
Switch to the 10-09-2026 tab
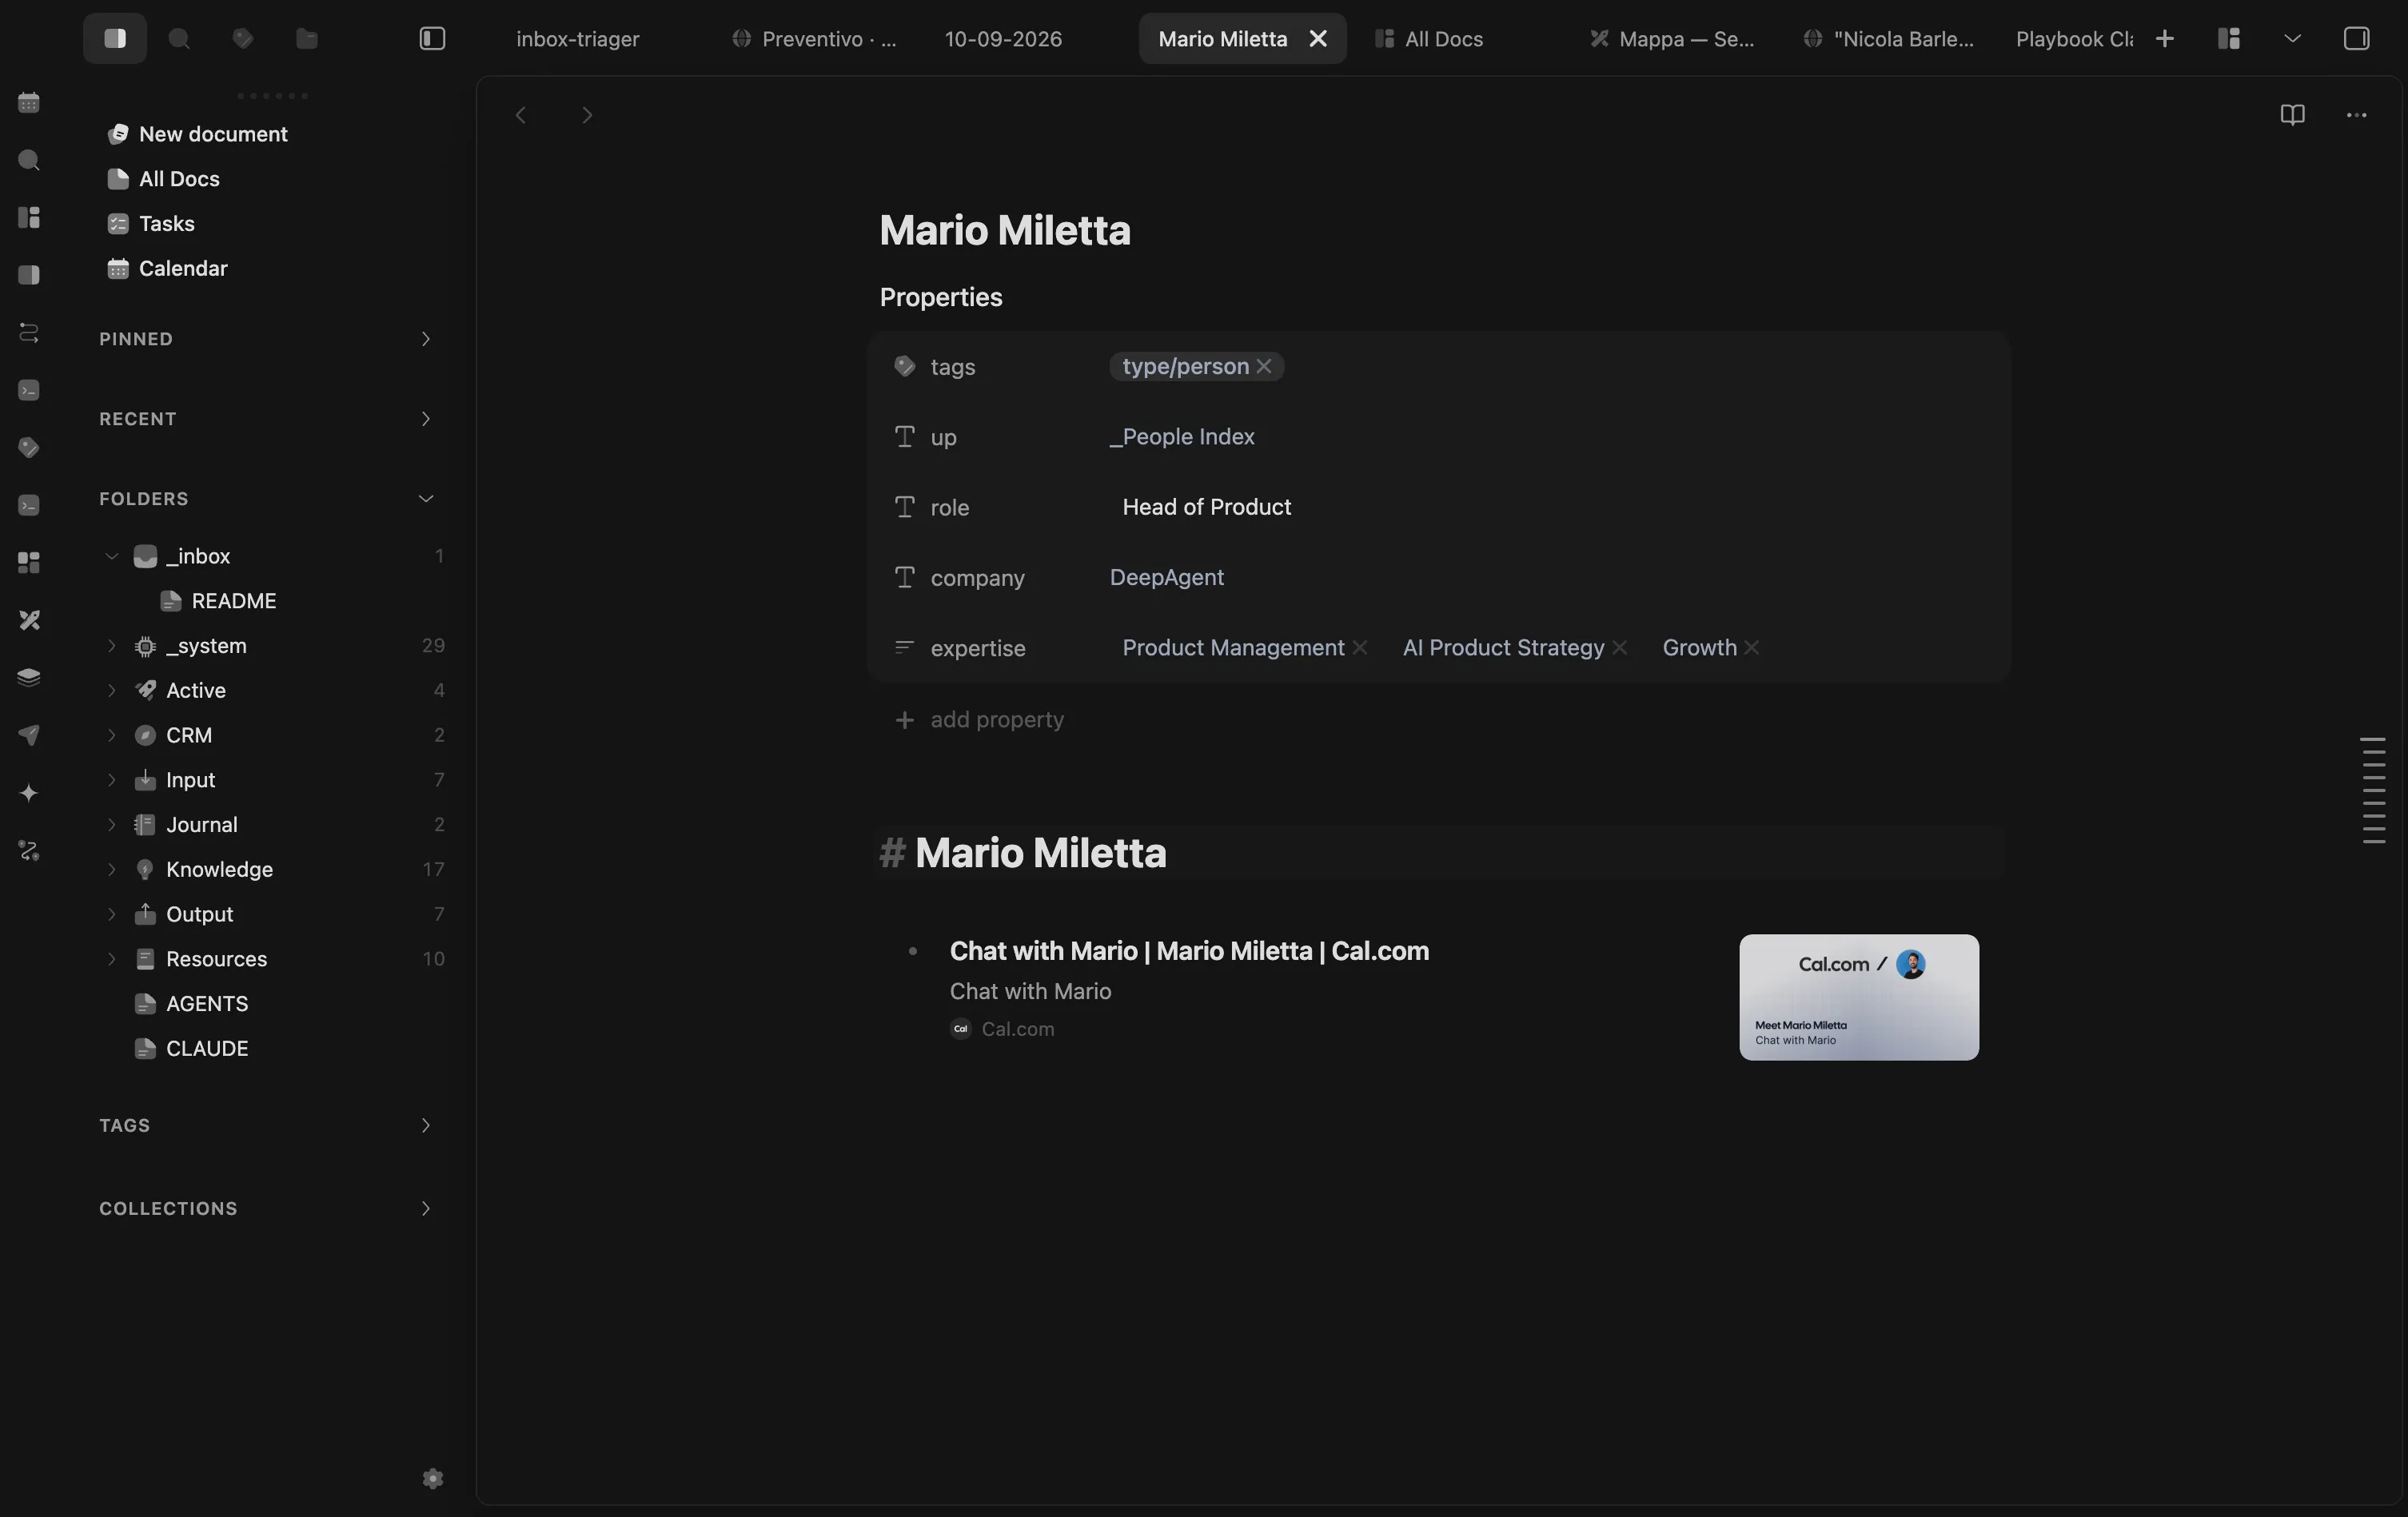[1003, 38]
